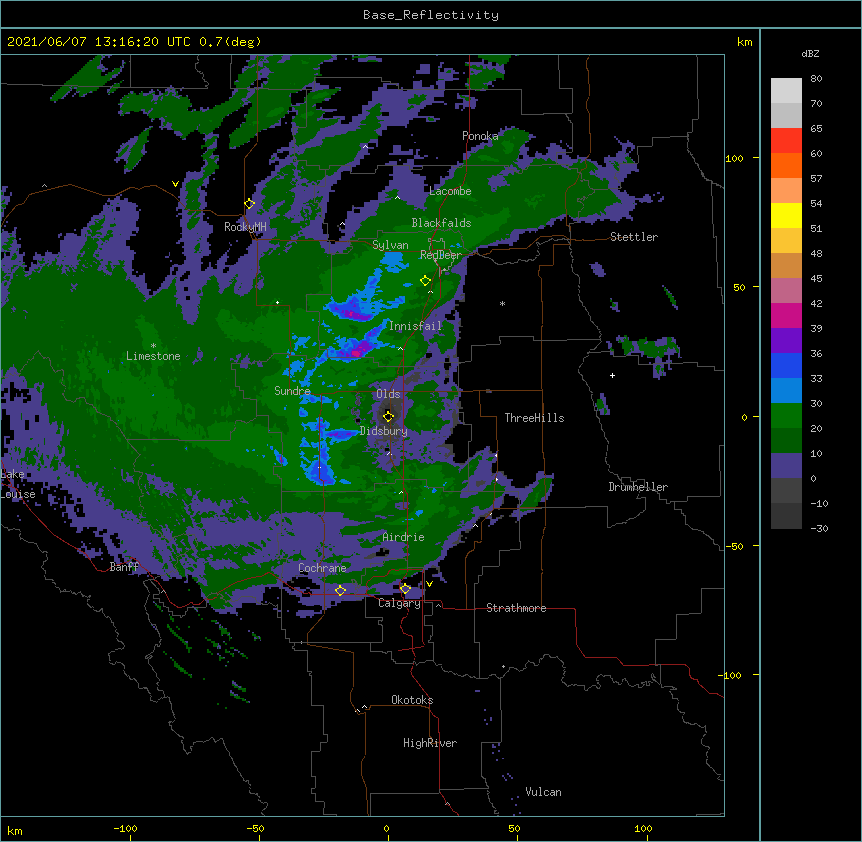The width and height of the screenshot is (862, 842).
Task: Click the Olds city label
Action: (x=388, y=394)
